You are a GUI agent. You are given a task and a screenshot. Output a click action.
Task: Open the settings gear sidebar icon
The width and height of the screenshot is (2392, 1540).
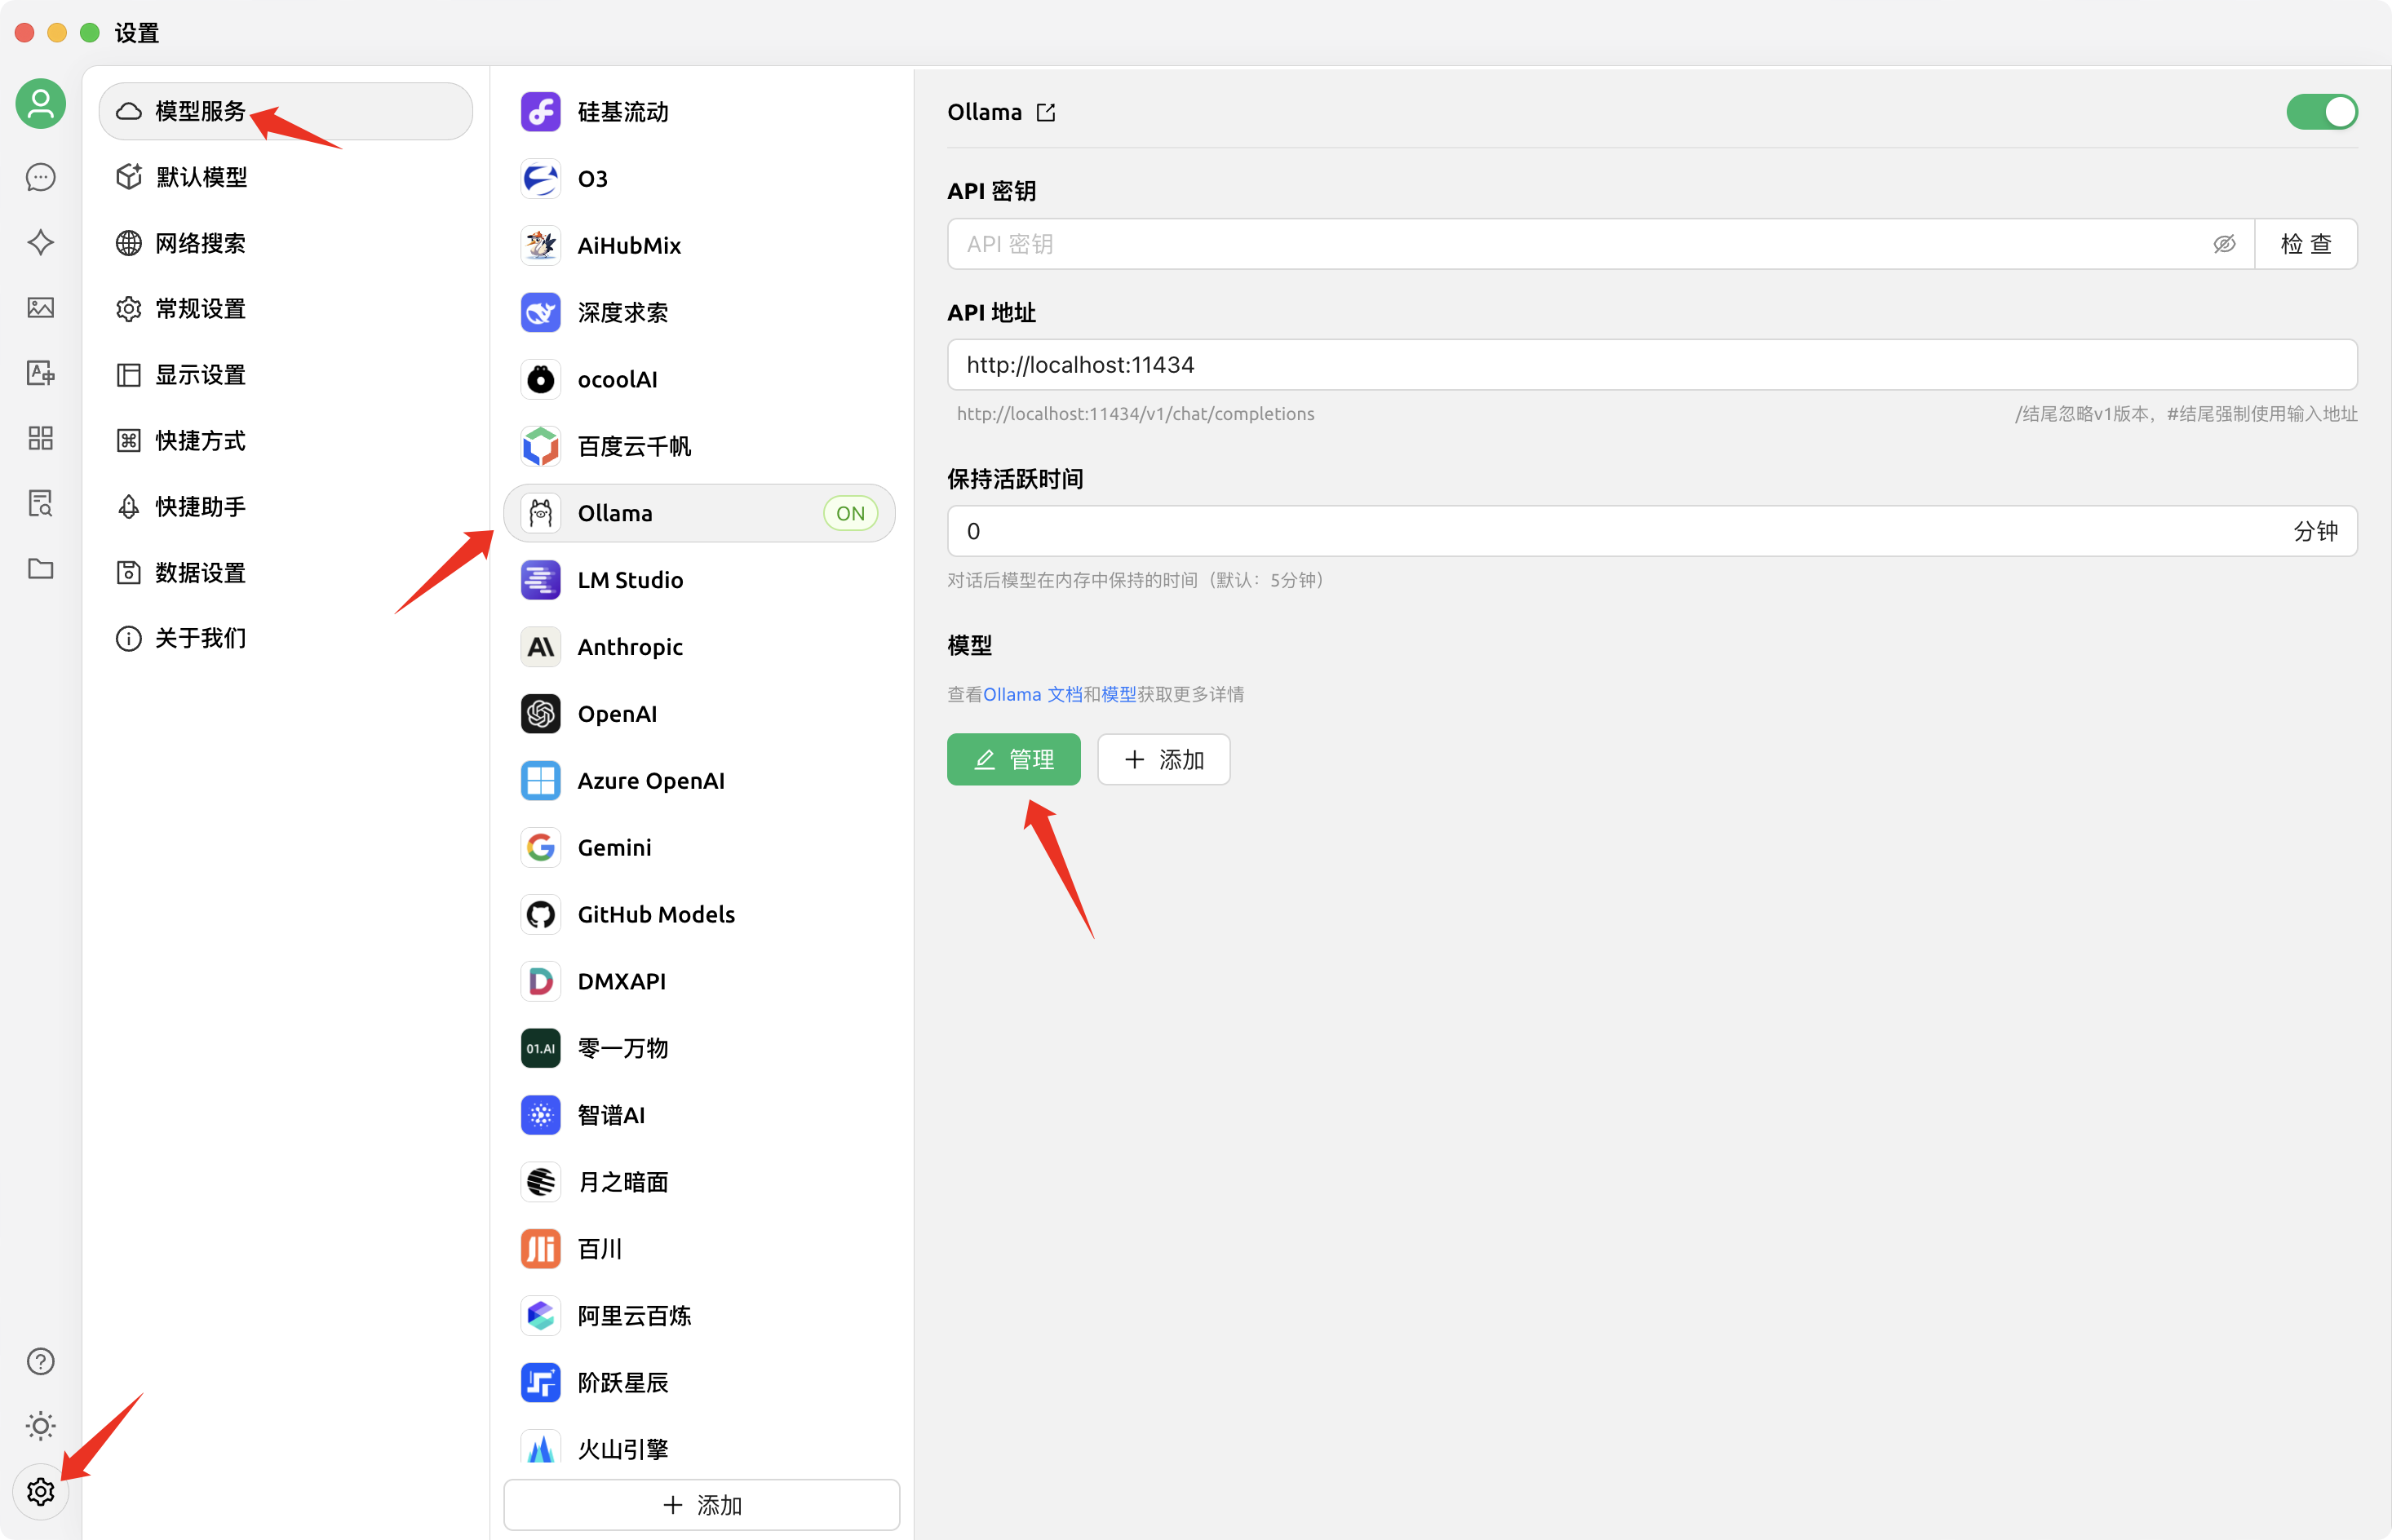[41, 1492]
